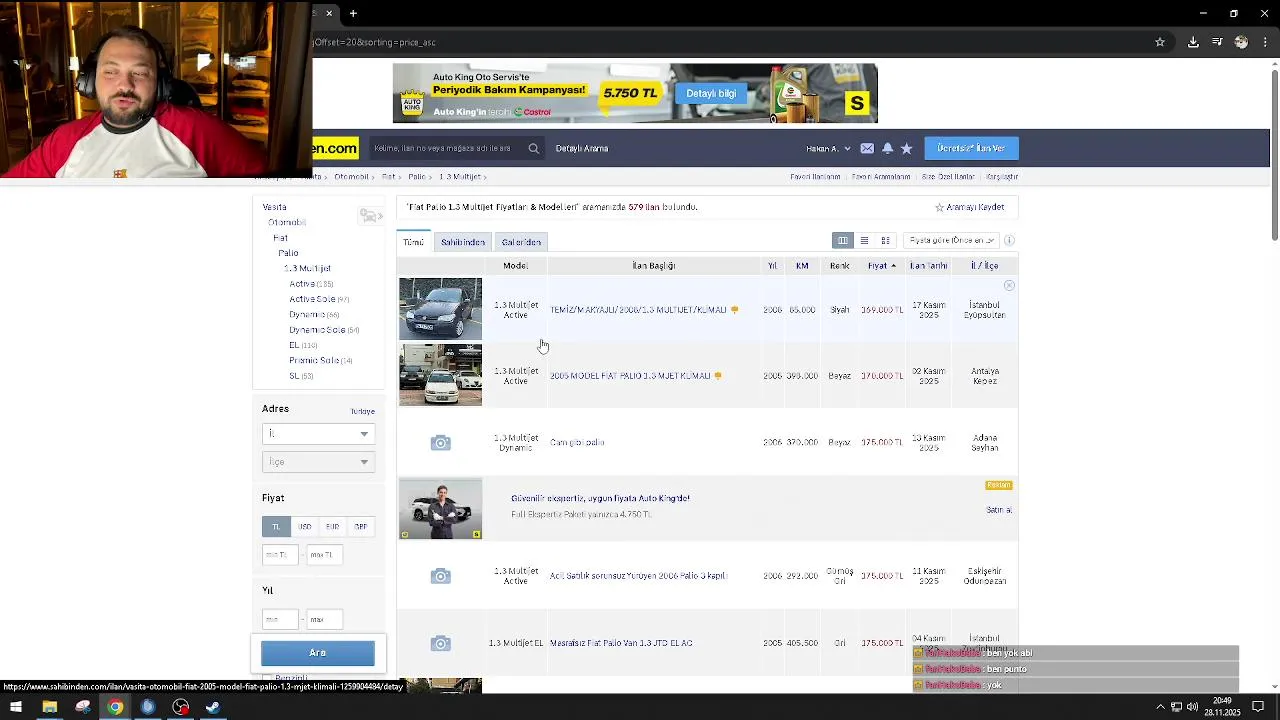Image resolution: width=1280 pixels, height=720 pixels.
Task: Select Dynamic Sole subcategory in sidebar
Action: click(317, 330)
